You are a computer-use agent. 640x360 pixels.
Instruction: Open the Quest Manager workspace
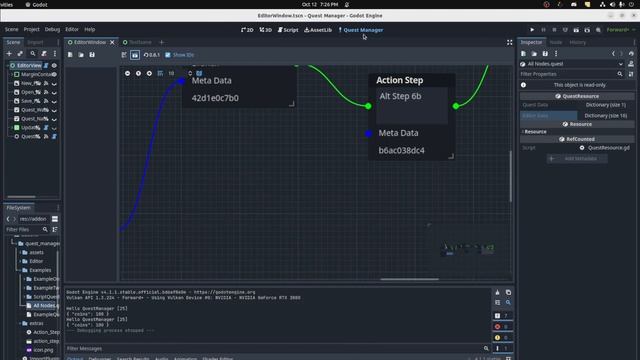[360, 30]
